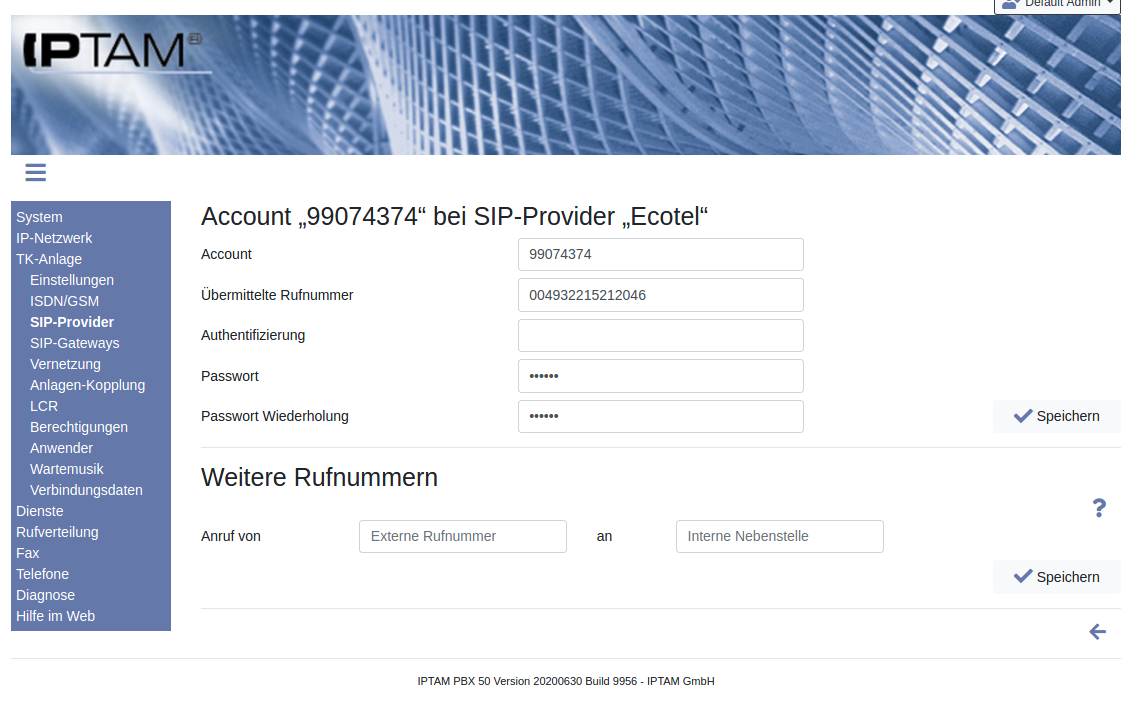The height and width of the screenshot is (709, 1144).
Task: Open System in the sidebar
Action: coord(39,217)
